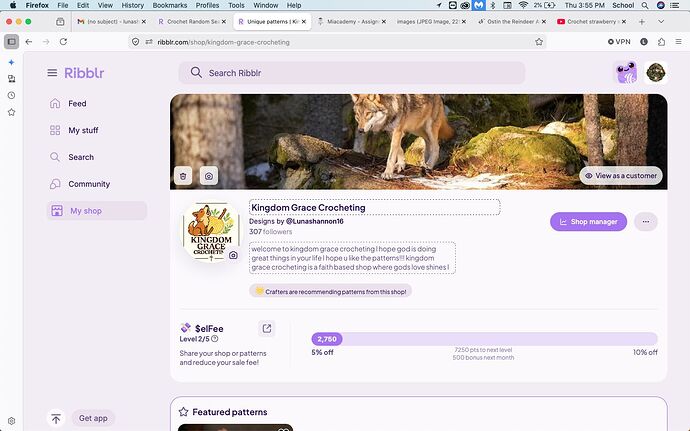Image resolution: width=690 pixels, height=431 pixels.
Task: Go back in Firefox
Action: pyautogui.click(x=29, y=42)
